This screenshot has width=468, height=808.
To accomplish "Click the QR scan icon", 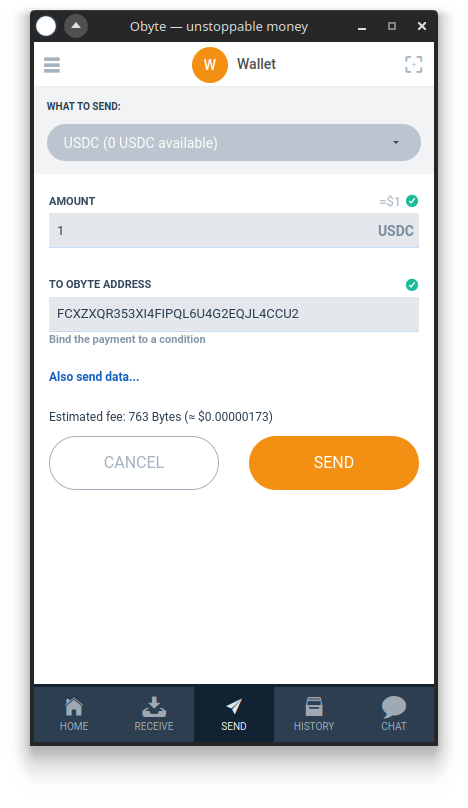I will point(413,64).
